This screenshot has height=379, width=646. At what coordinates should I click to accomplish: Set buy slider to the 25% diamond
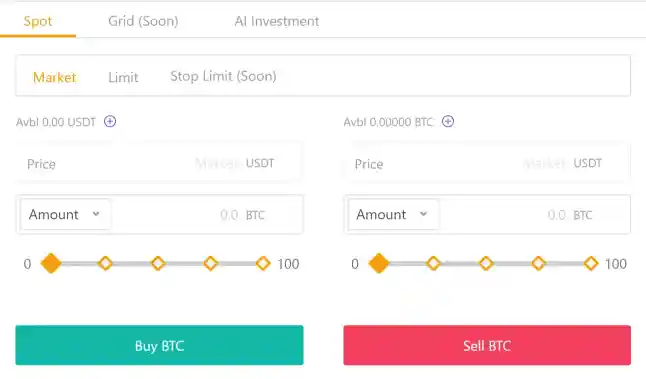pyautogui.click(x=105, y=263)
